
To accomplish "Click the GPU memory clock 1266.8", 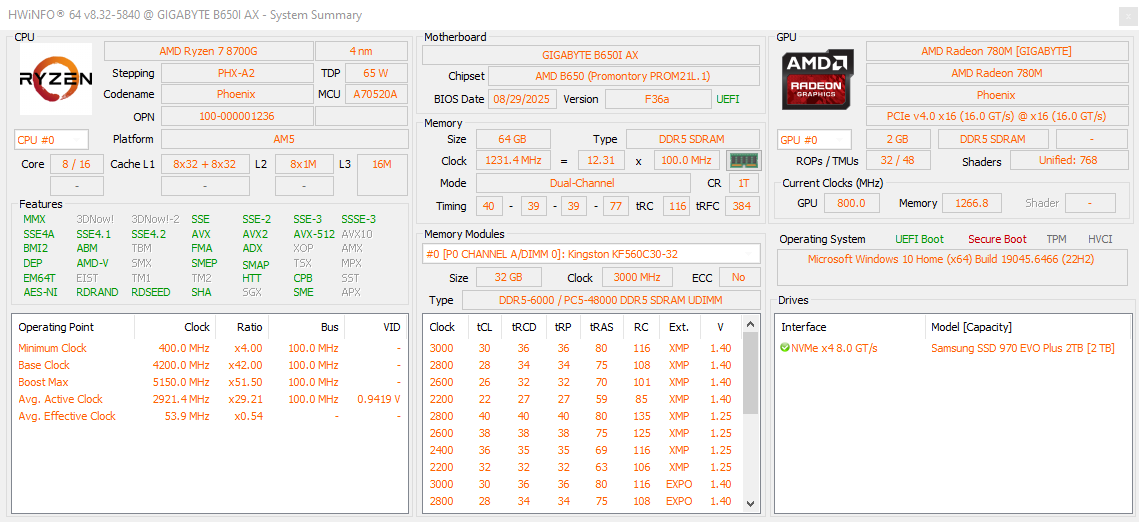I will (972, 203).
